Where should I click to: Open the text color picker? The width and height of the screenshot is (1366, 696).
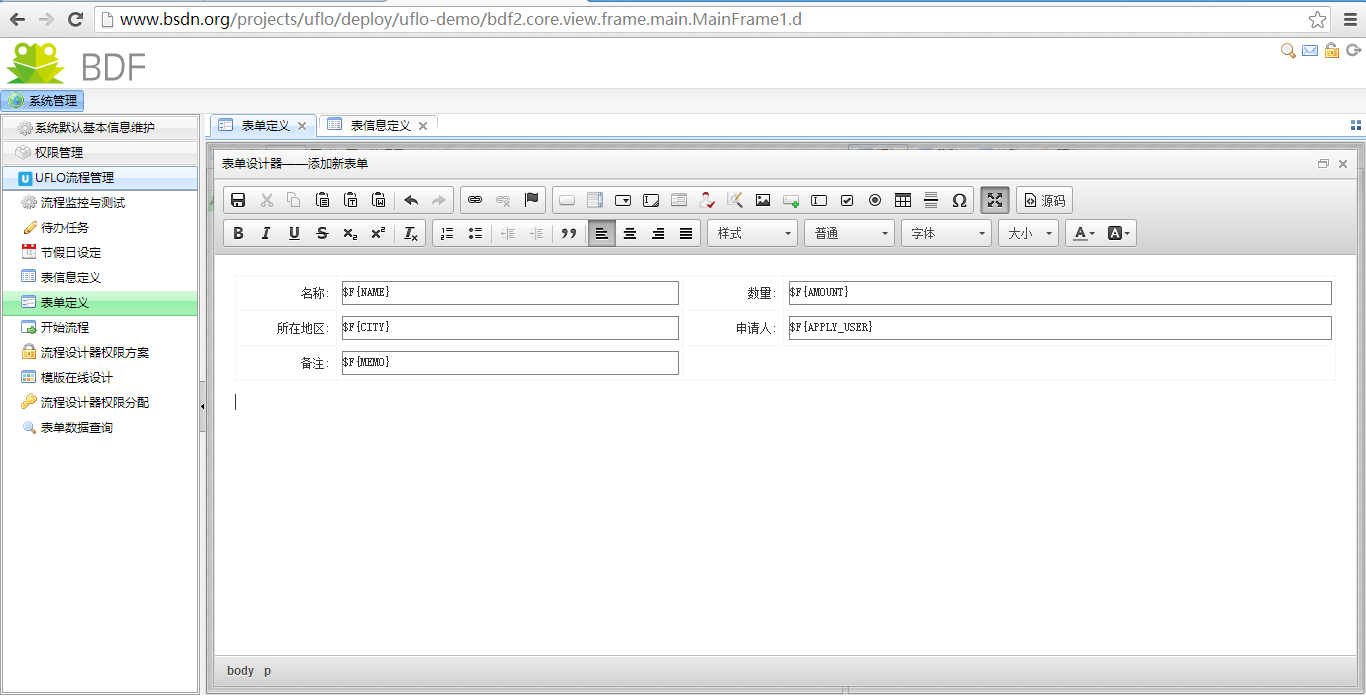tap(1083, 233)
